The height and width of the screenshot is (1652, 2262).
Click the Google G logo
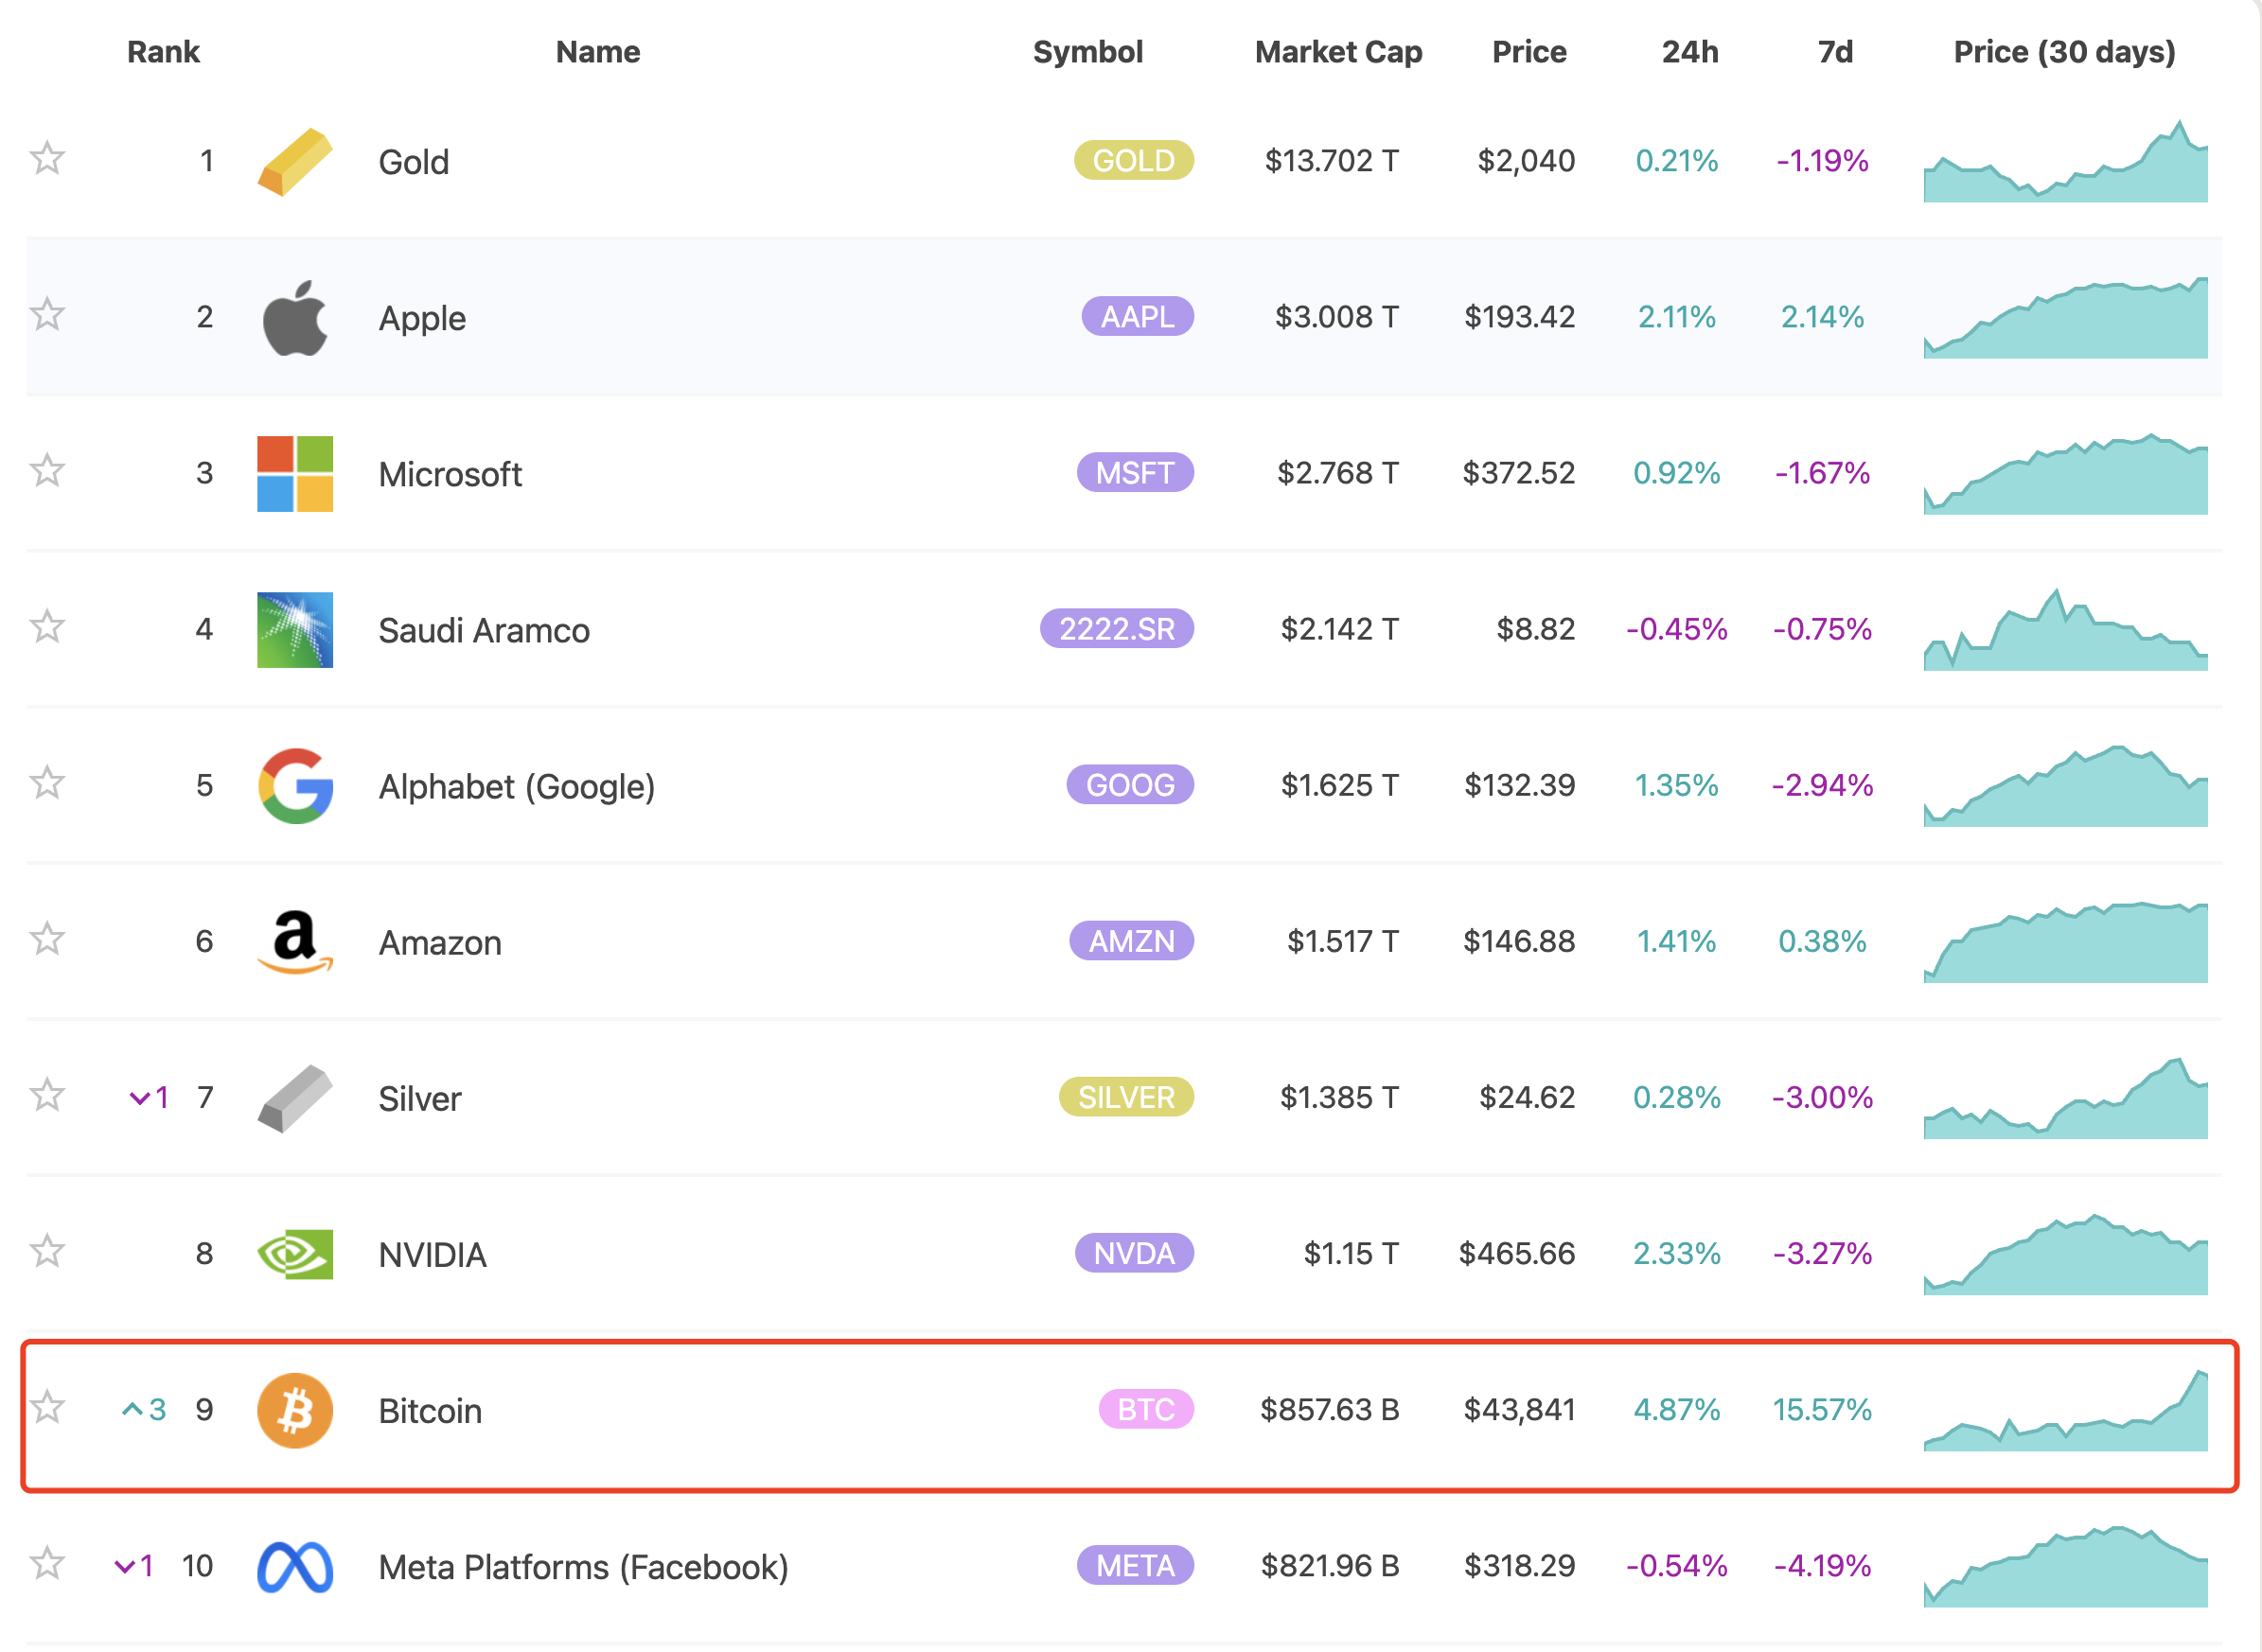click(294, 786)
